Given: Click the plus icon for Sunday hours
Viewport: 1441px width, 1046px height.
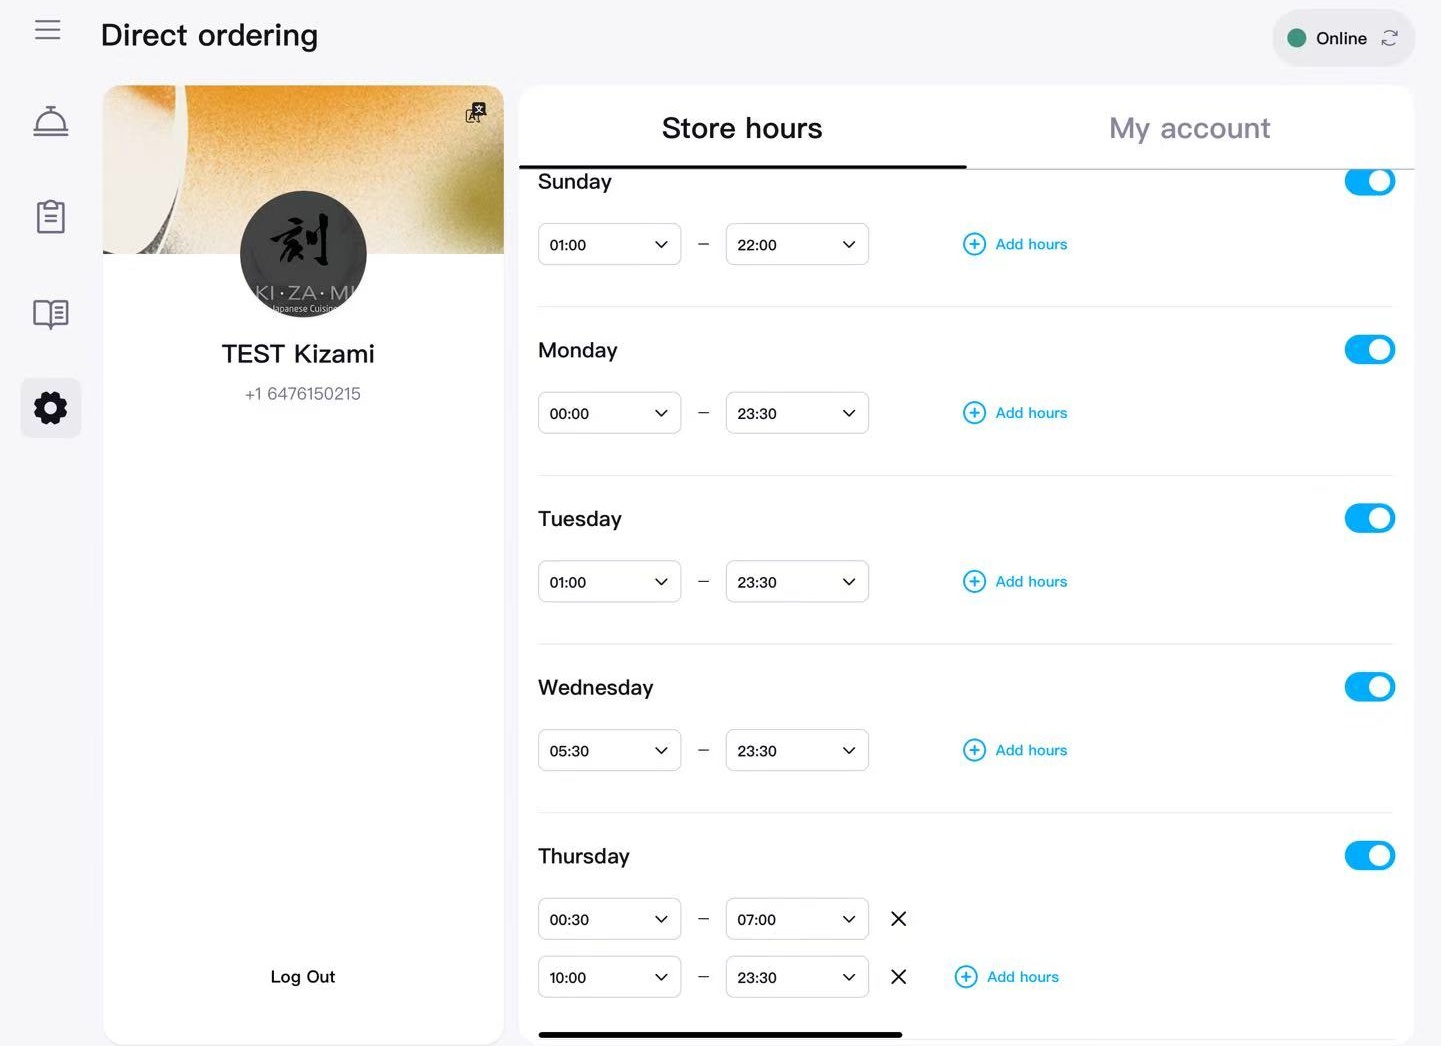Looking at the screenshot, I should tap(974, 244).
